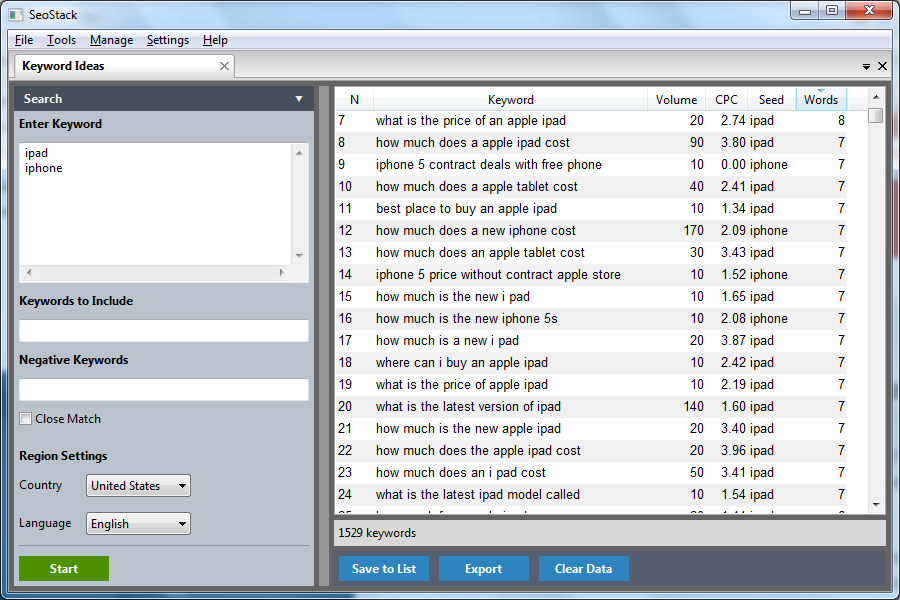Click CPC value 3.96 in row 22
This screenshot has width=900, height=600.
tap(734, 451)
